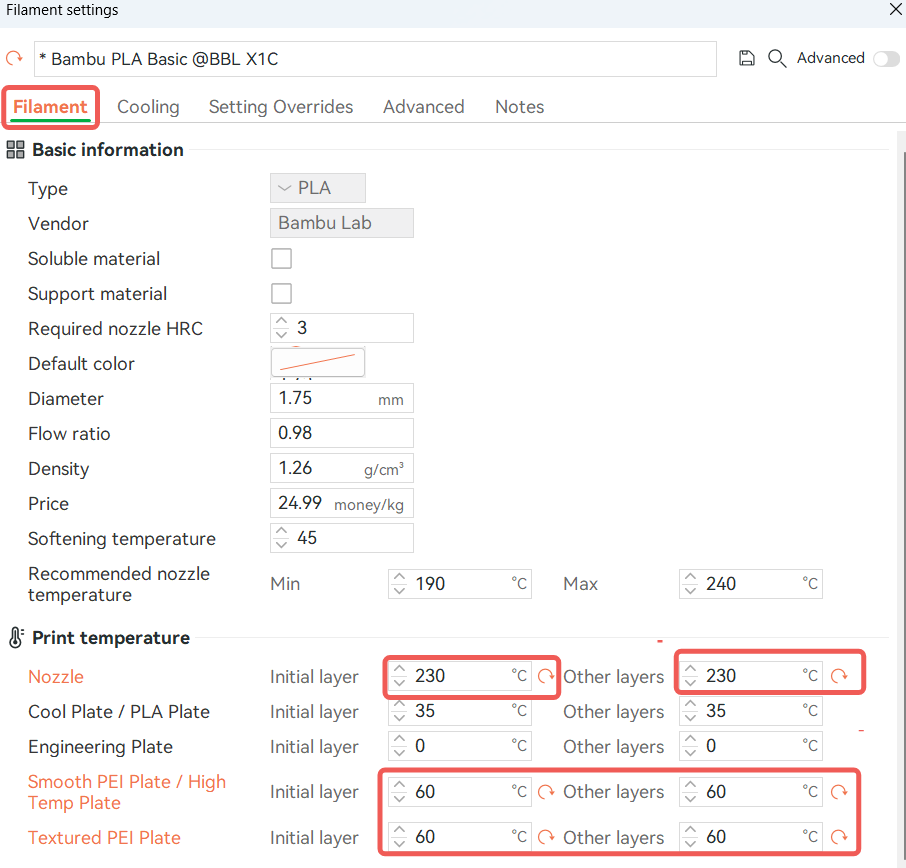
Task: Decrease Min recommended nozzle temperature with down arrow
Action: coord(399,591)
